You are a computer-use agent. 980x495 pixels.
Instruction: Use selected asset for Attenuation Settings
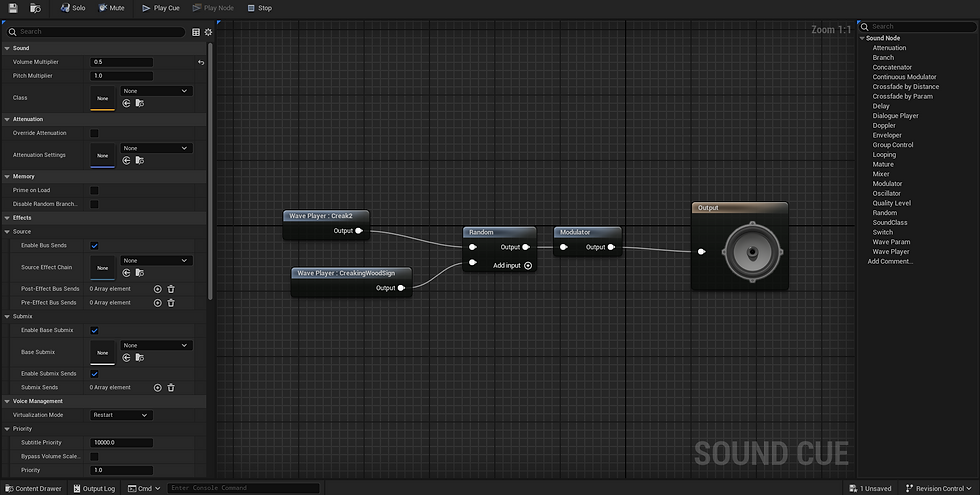point(126,161)
